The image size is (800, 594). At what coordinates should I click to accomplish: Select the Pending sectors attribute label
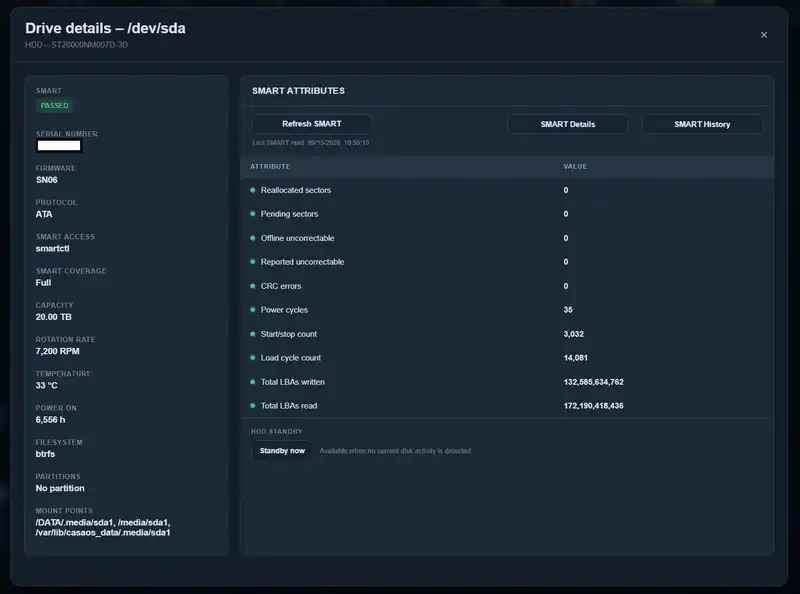click(x=289, y=214)
